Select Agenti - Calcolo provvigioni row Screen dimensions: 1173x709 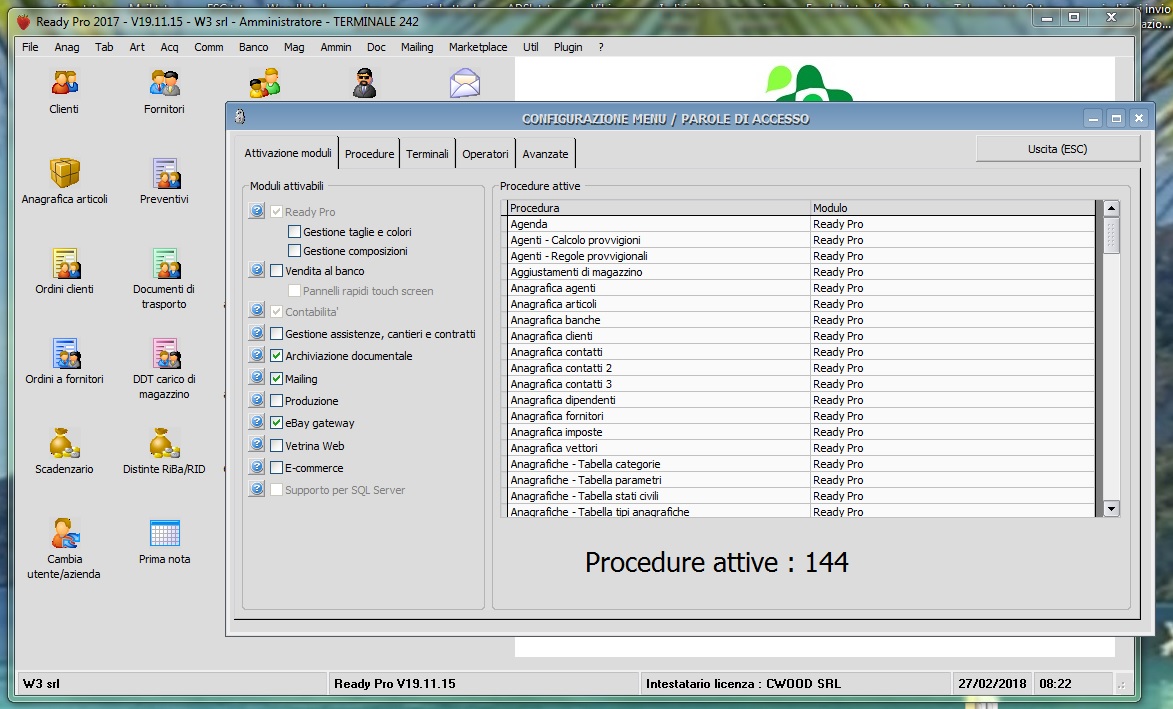[x=800, y=240]
